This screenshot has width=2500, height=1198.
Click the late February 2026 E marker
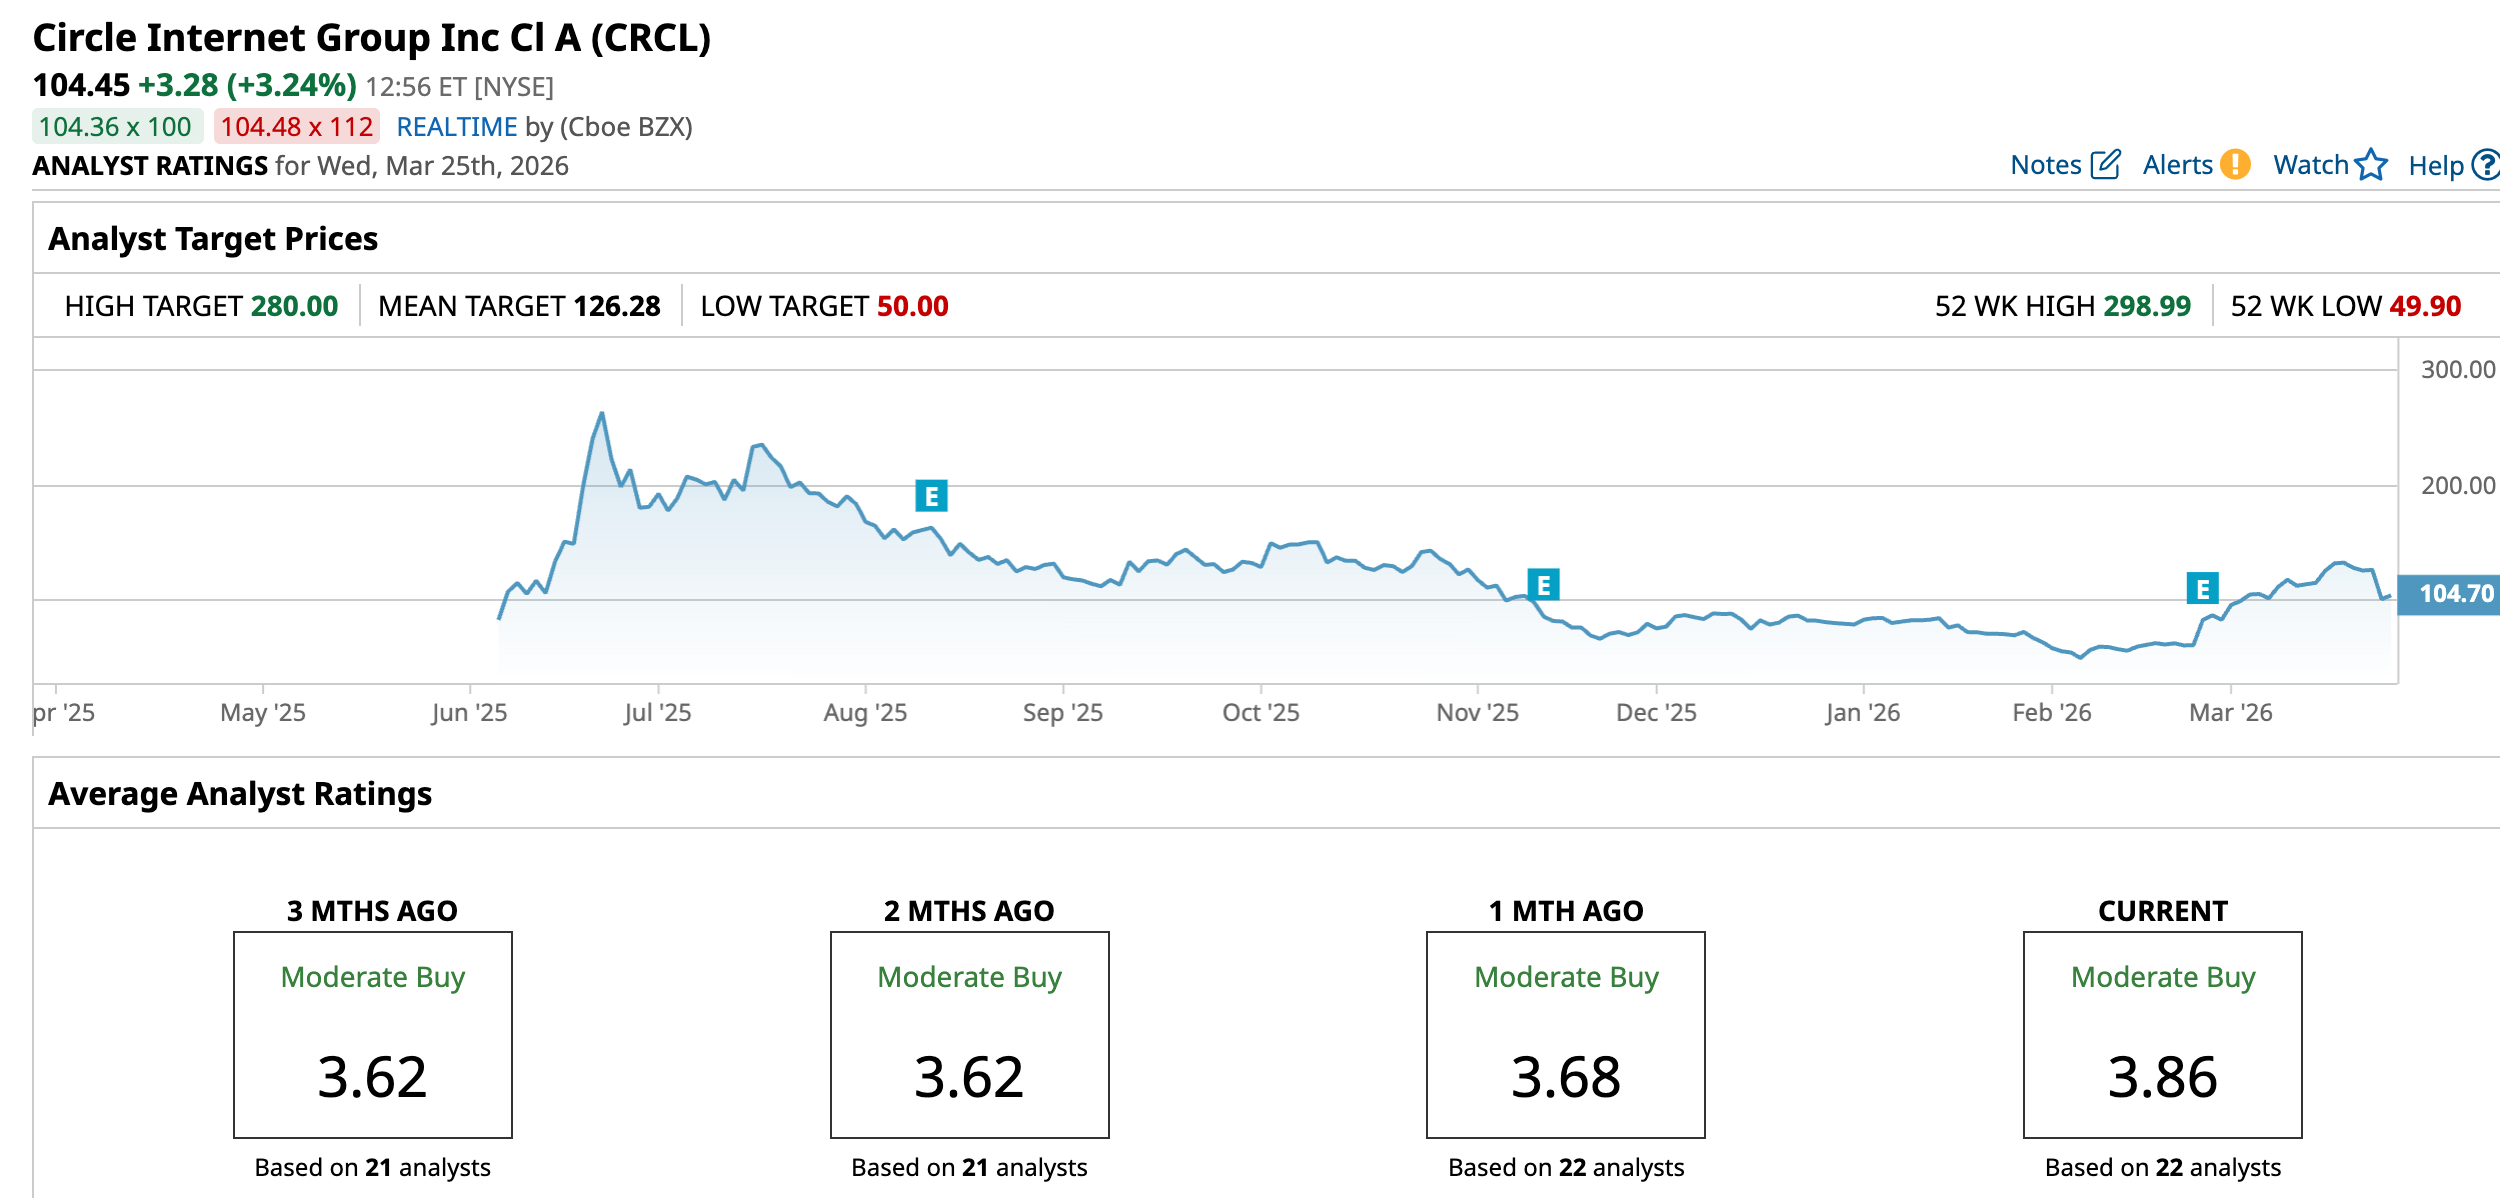click(x=2202, y=589)
